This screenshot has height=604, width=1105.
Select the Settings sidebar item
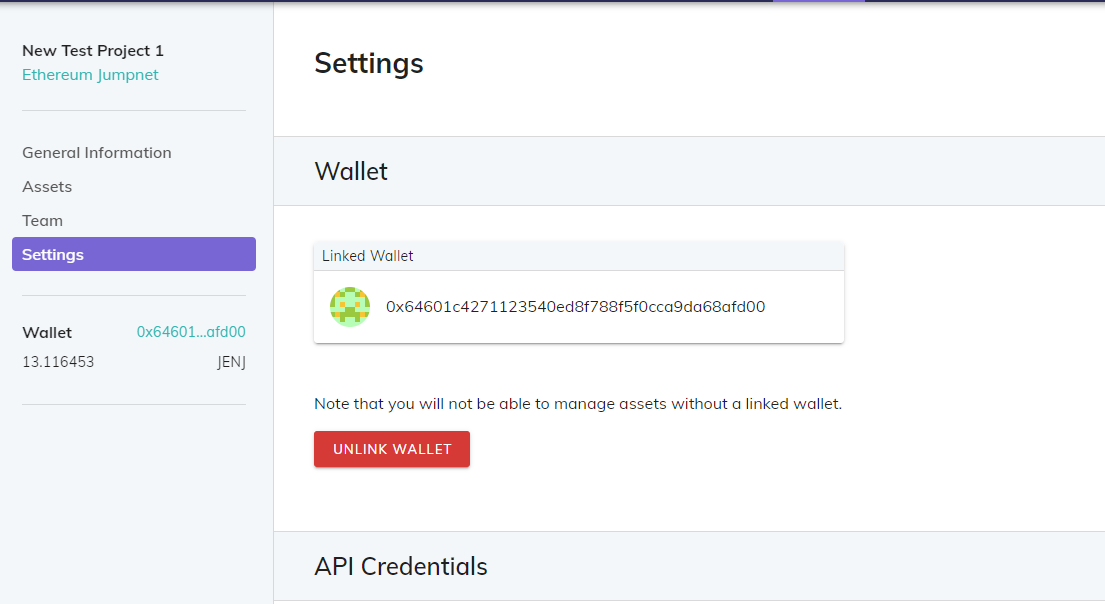pos(134,254)
